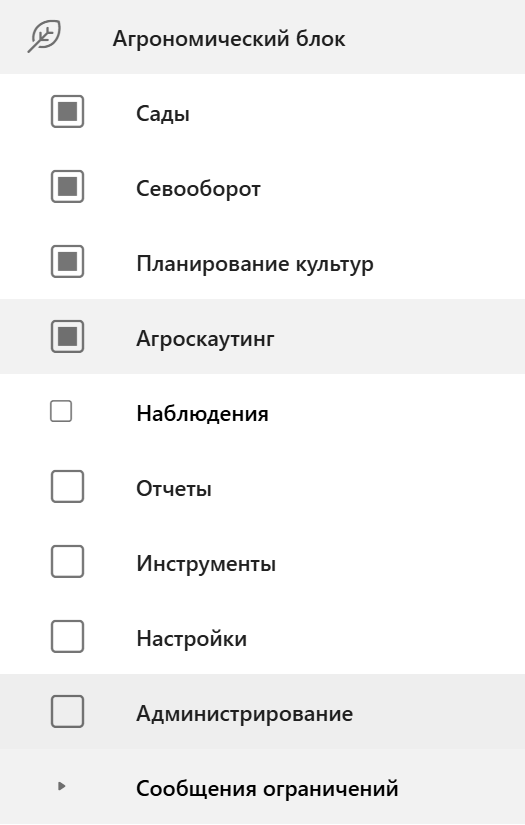Check the Настройки checkbox
This screenshot has height=825, width=525.
[67, 637]
